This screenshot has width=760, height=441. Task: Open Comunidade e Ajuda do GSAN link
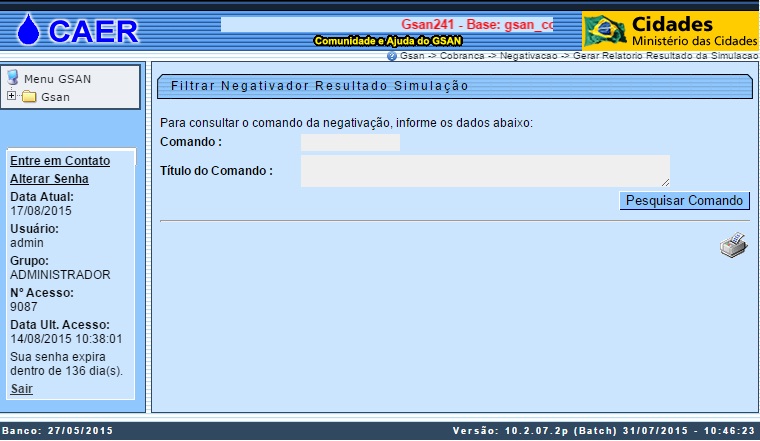tap(388, 41)
